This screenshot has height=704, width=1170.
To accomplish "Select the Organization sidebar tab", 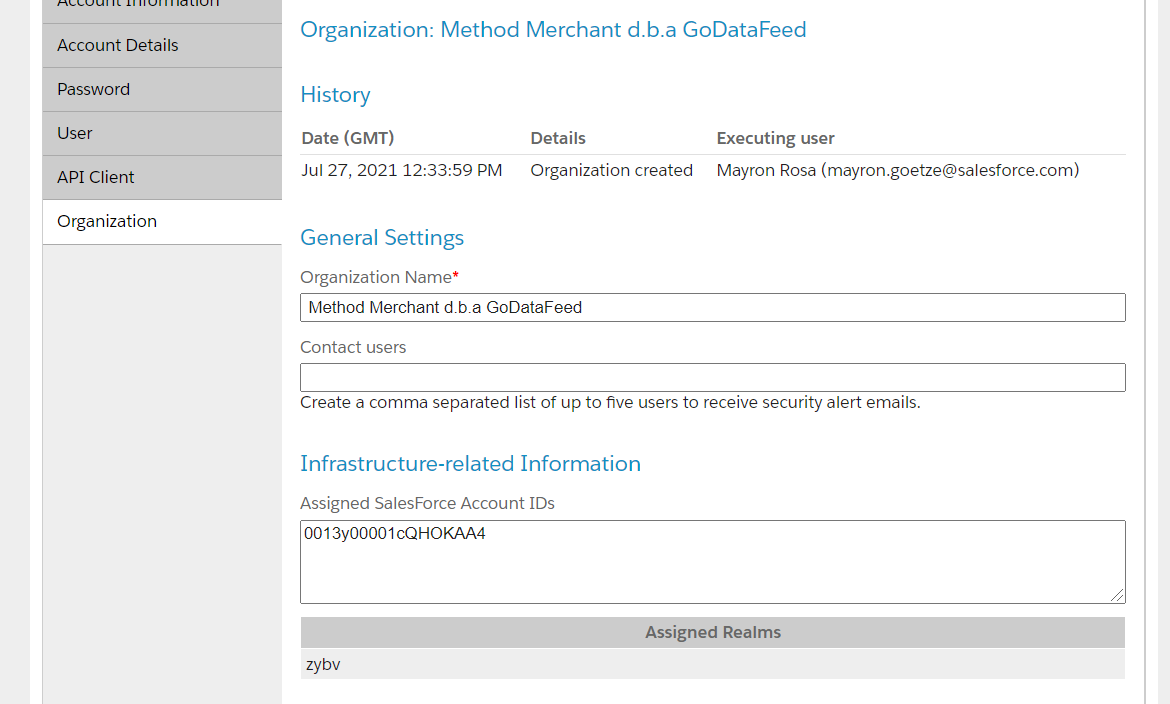I will (162, 222).
